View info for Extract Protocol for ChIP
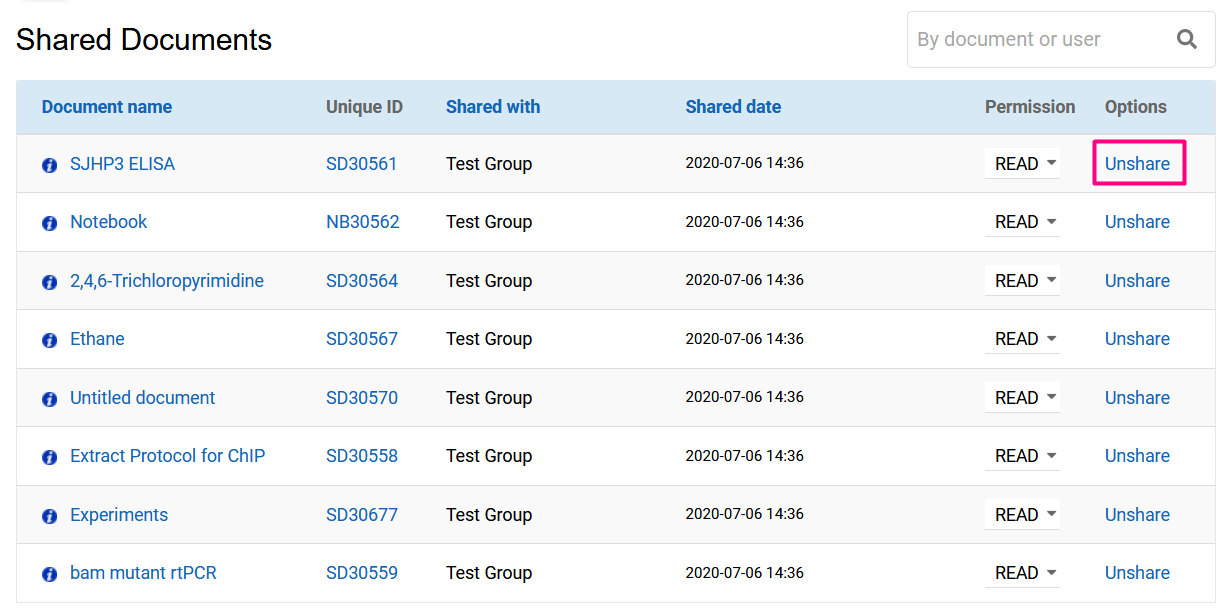Screen dimensions: 1227x610 (49, 457)
